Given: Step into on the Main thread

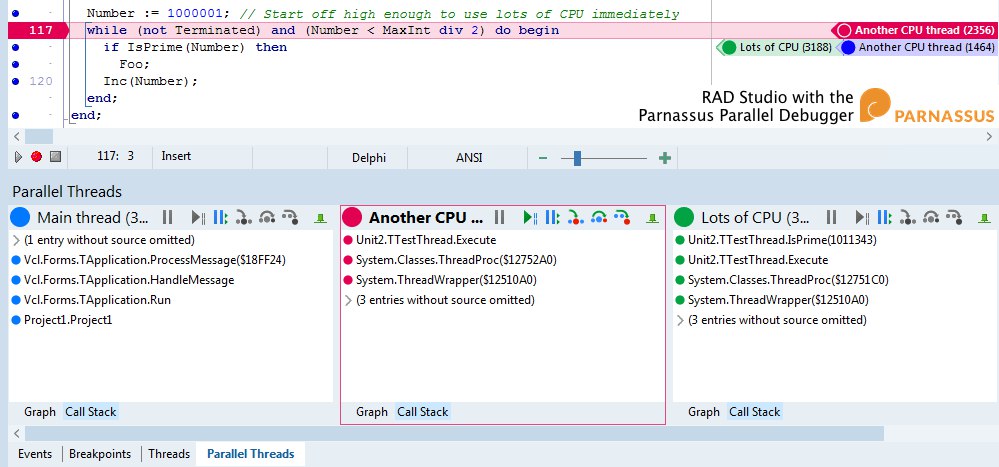Looking at the screenshot, I should pos(242,218).
